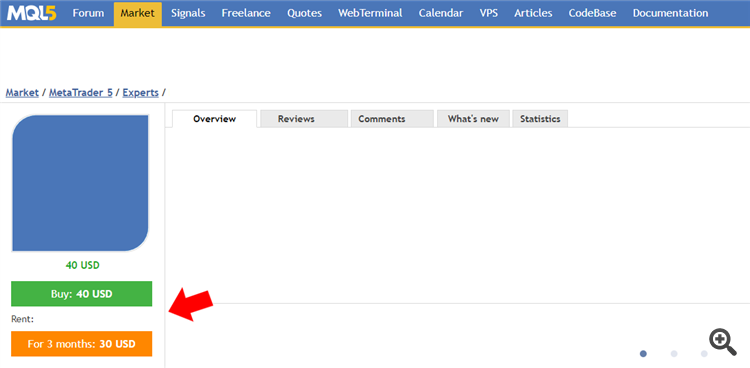Click the Rent: label
The height and width of the screenshot is (368, 750).
(x=22, y=319)
